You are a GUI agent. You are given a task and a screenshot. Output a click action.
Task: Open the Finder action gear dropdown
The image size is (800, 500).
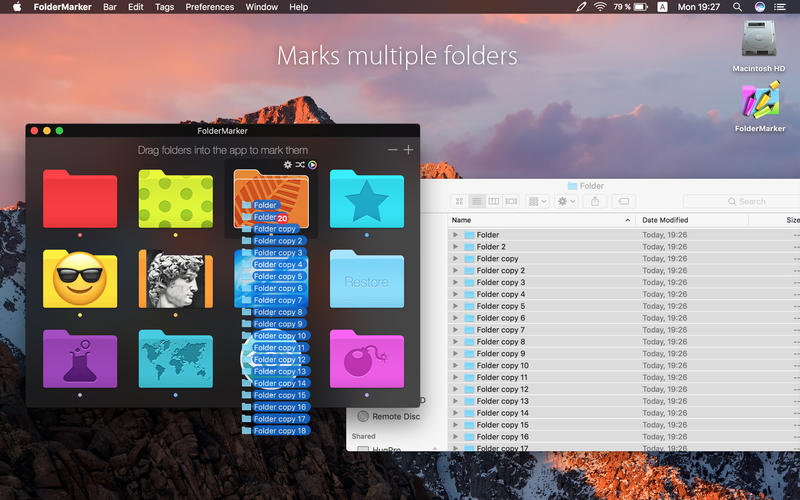pyautogui.click(x=566, y=202)
